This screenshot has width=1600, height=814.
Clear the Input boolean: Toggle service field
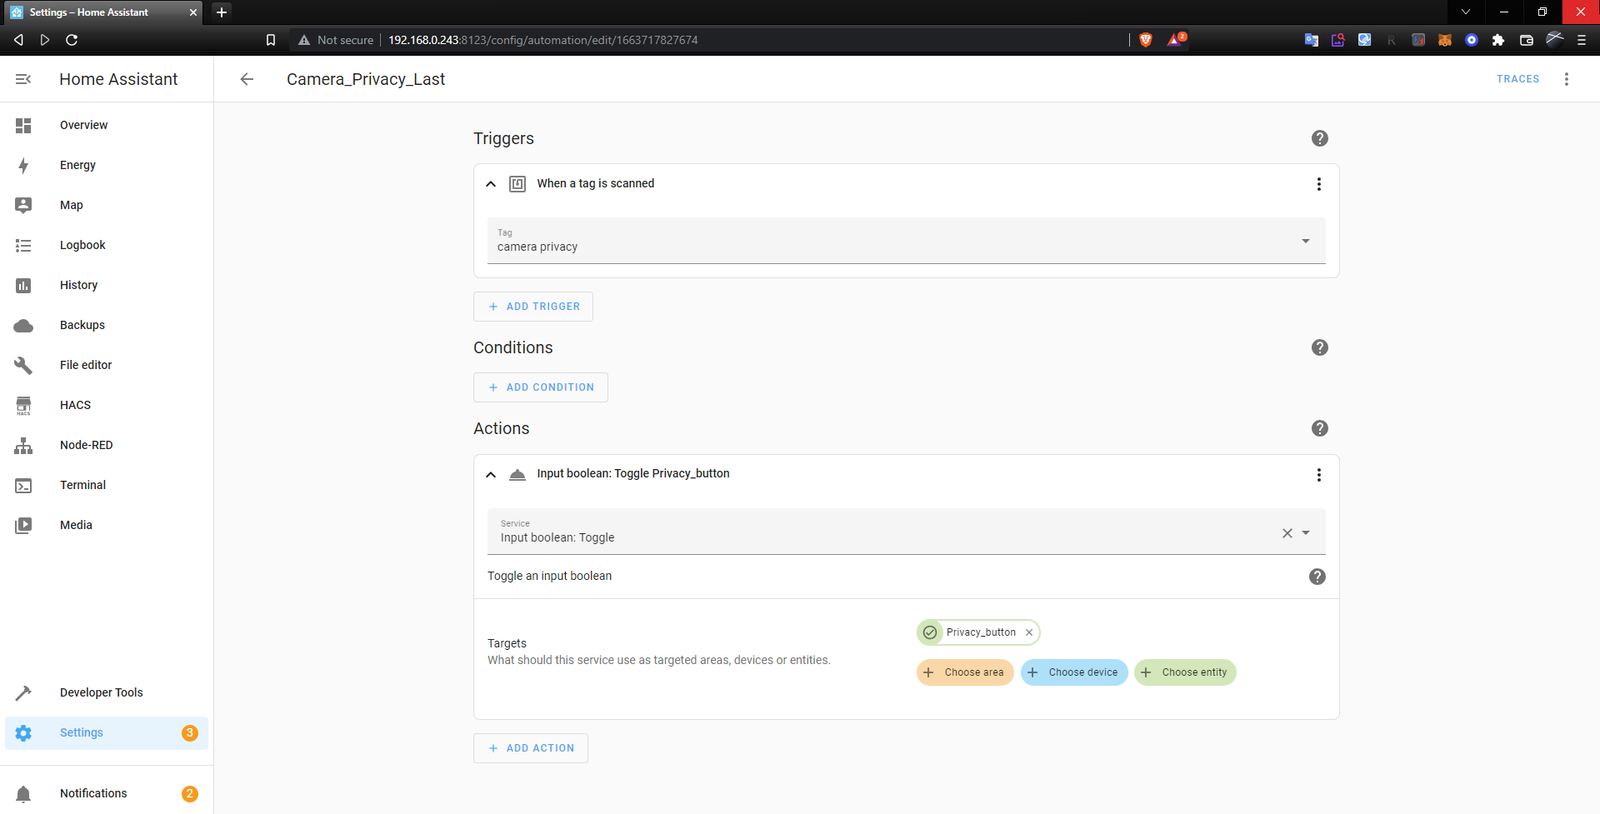tap(1287, 534)
